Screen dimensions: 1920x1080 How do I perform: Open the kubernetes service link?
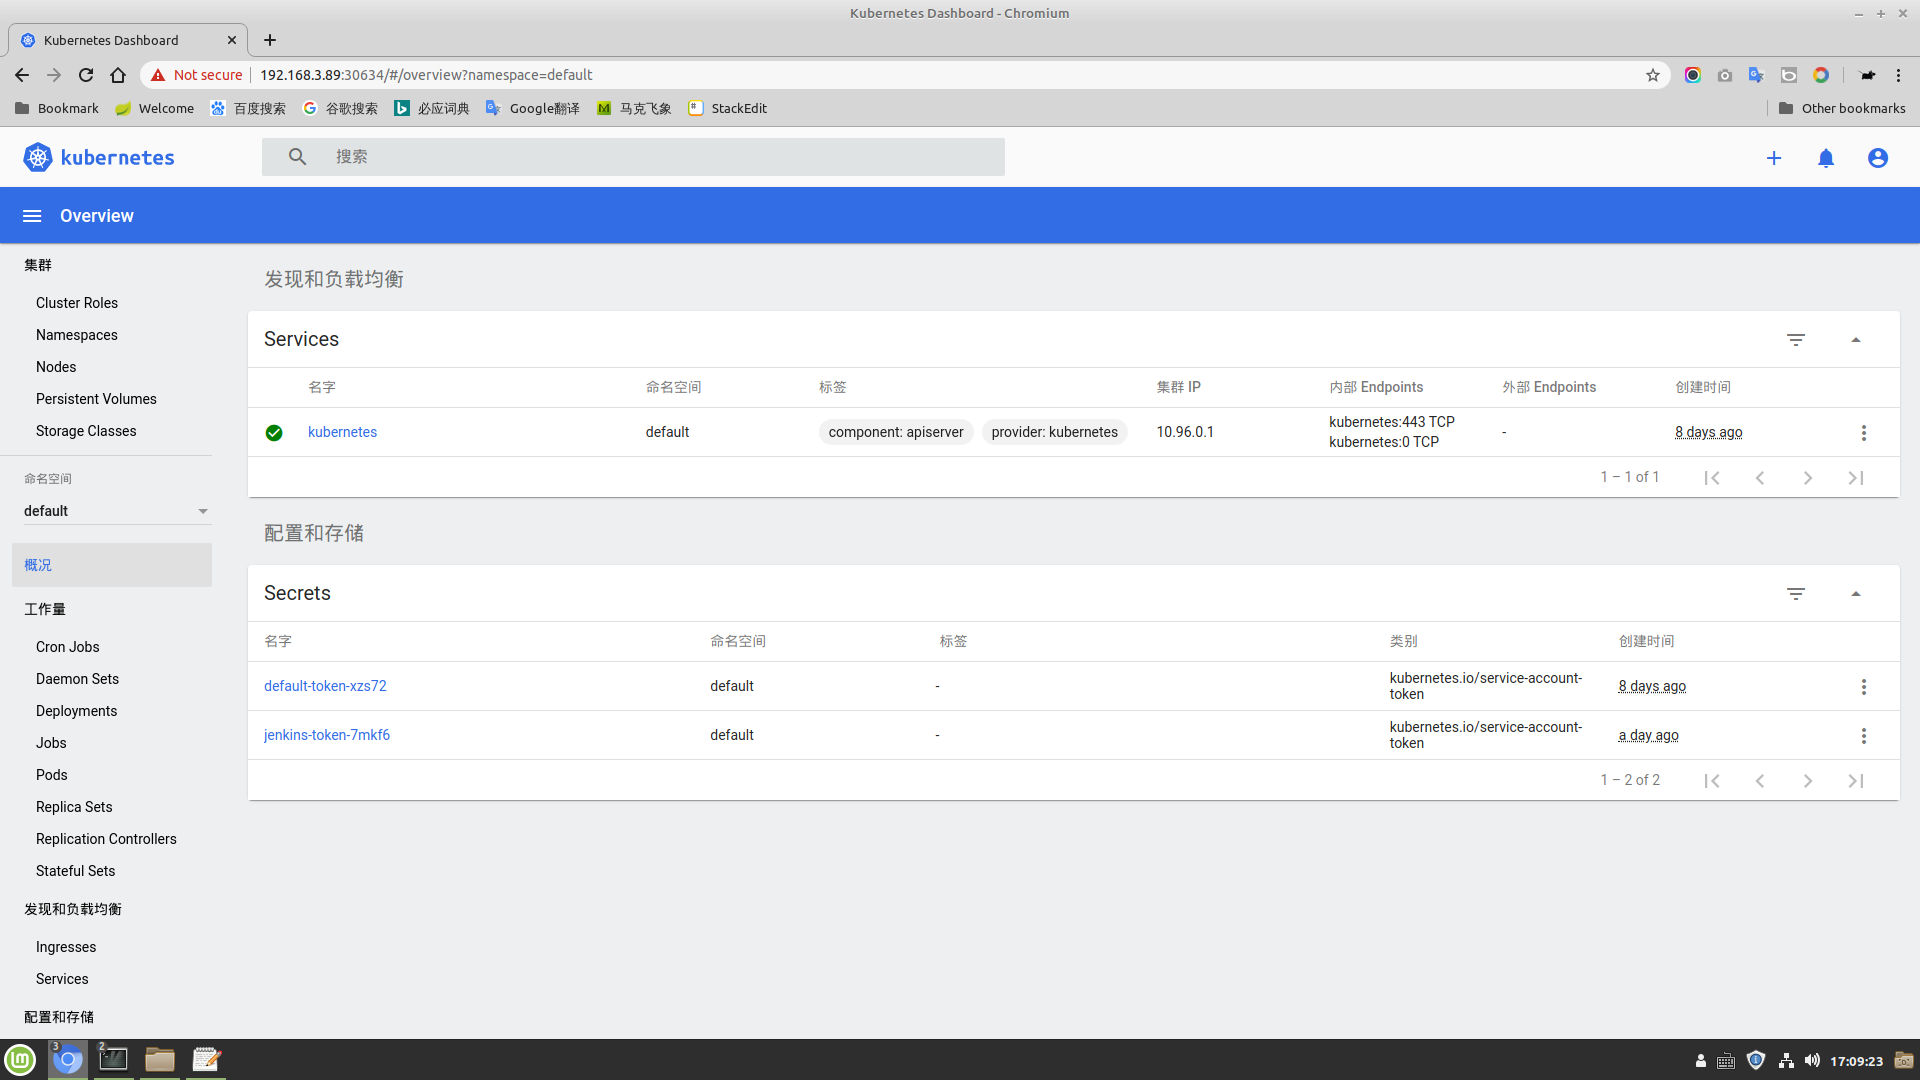click(x=342, y=432)
